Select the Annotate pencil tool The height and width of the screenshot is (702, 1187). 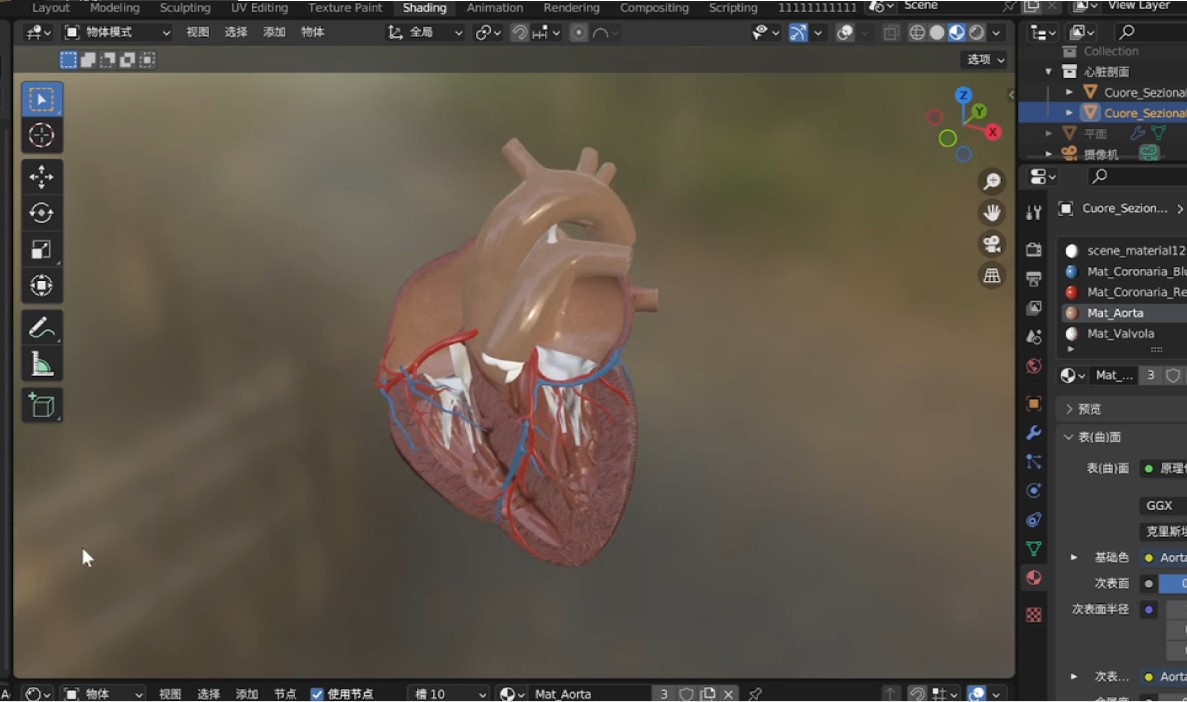coord(42,327)
